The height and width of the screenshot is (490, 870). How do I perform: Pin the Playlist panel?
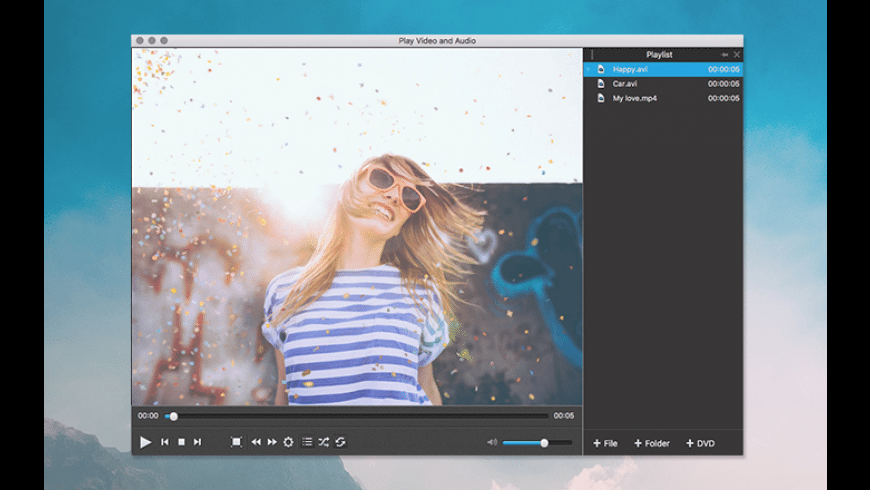coord(724,55)
